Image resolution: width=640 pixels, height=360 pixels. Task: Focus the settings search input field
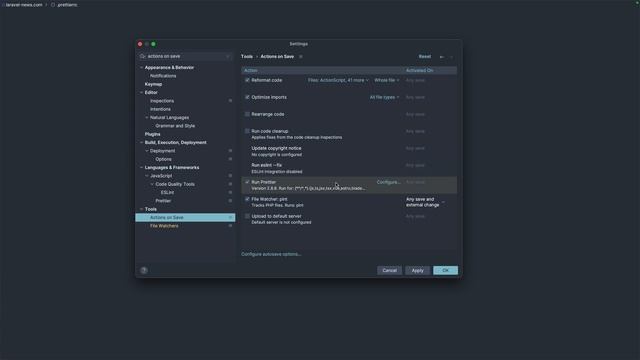pyautogui.click(x=186, y=56)
